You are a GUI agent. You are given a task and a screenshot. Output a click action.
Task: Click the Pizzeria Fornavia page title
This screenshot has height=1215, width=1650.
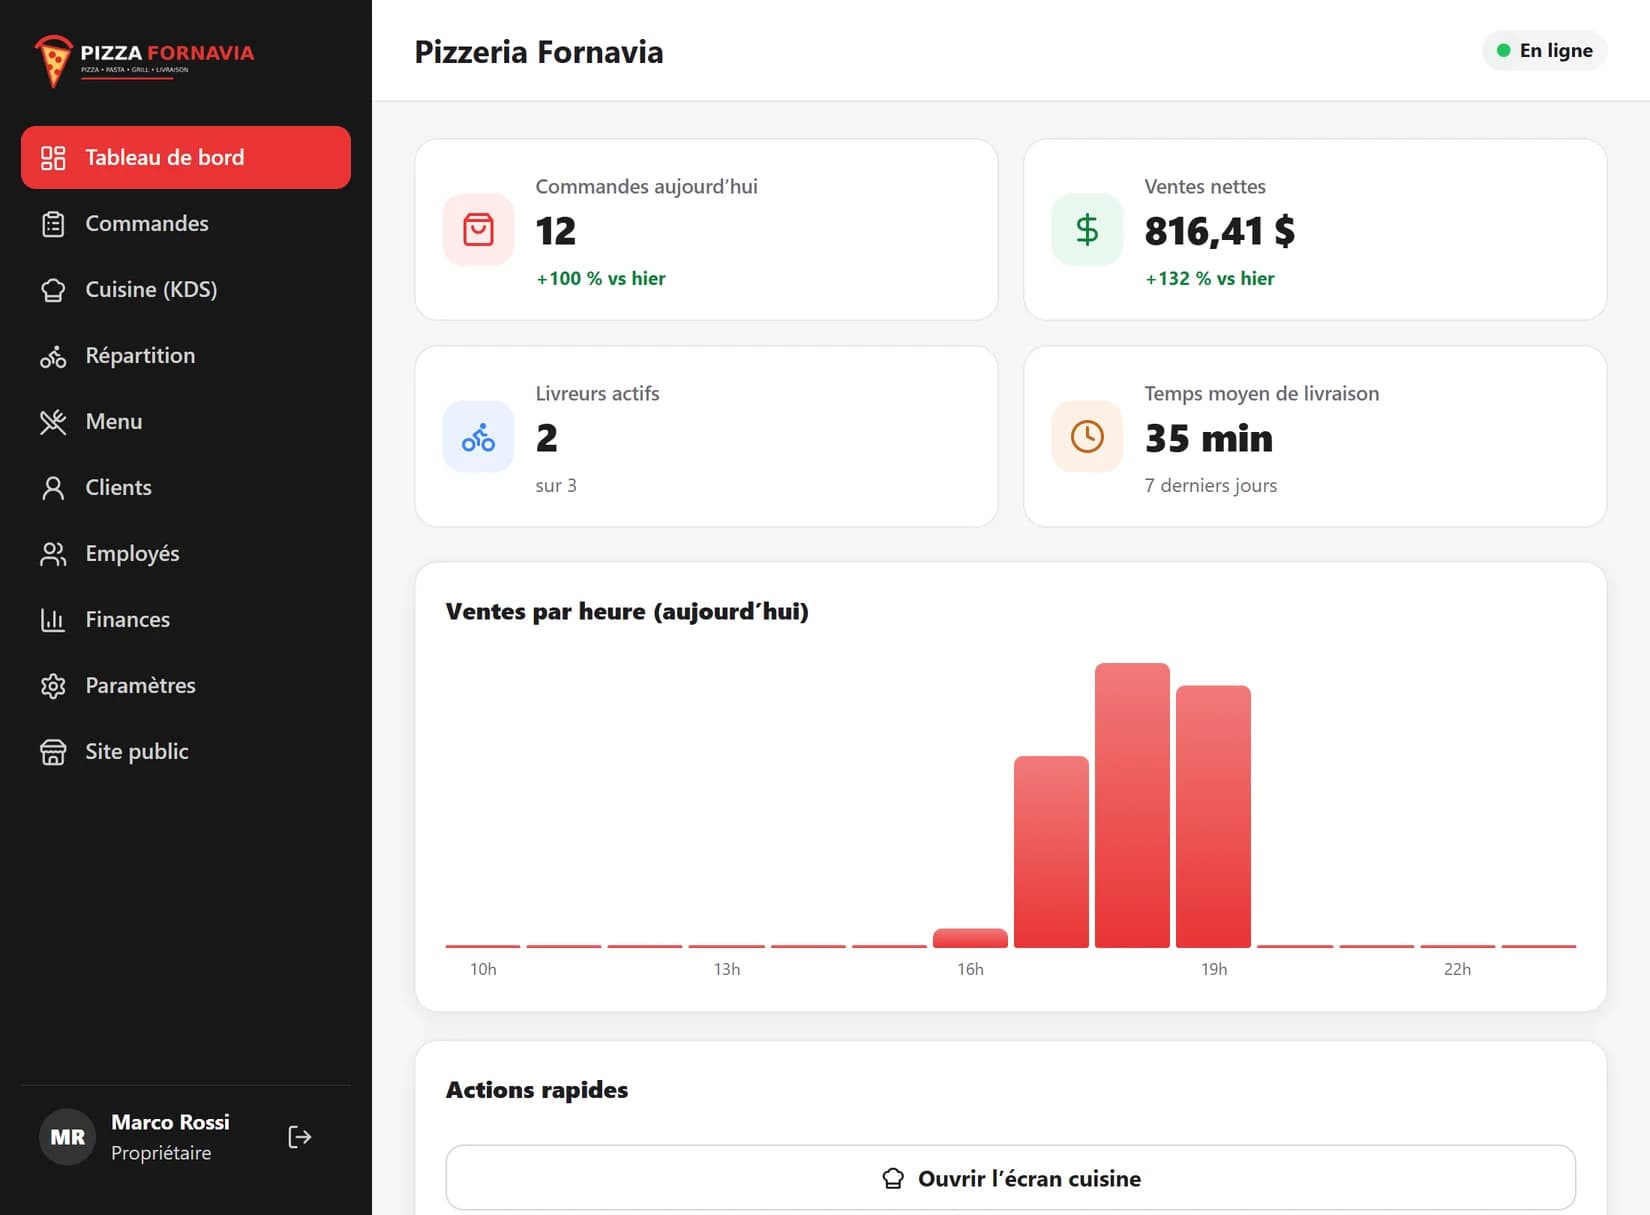pyautogui.click(x=539, y=52)
